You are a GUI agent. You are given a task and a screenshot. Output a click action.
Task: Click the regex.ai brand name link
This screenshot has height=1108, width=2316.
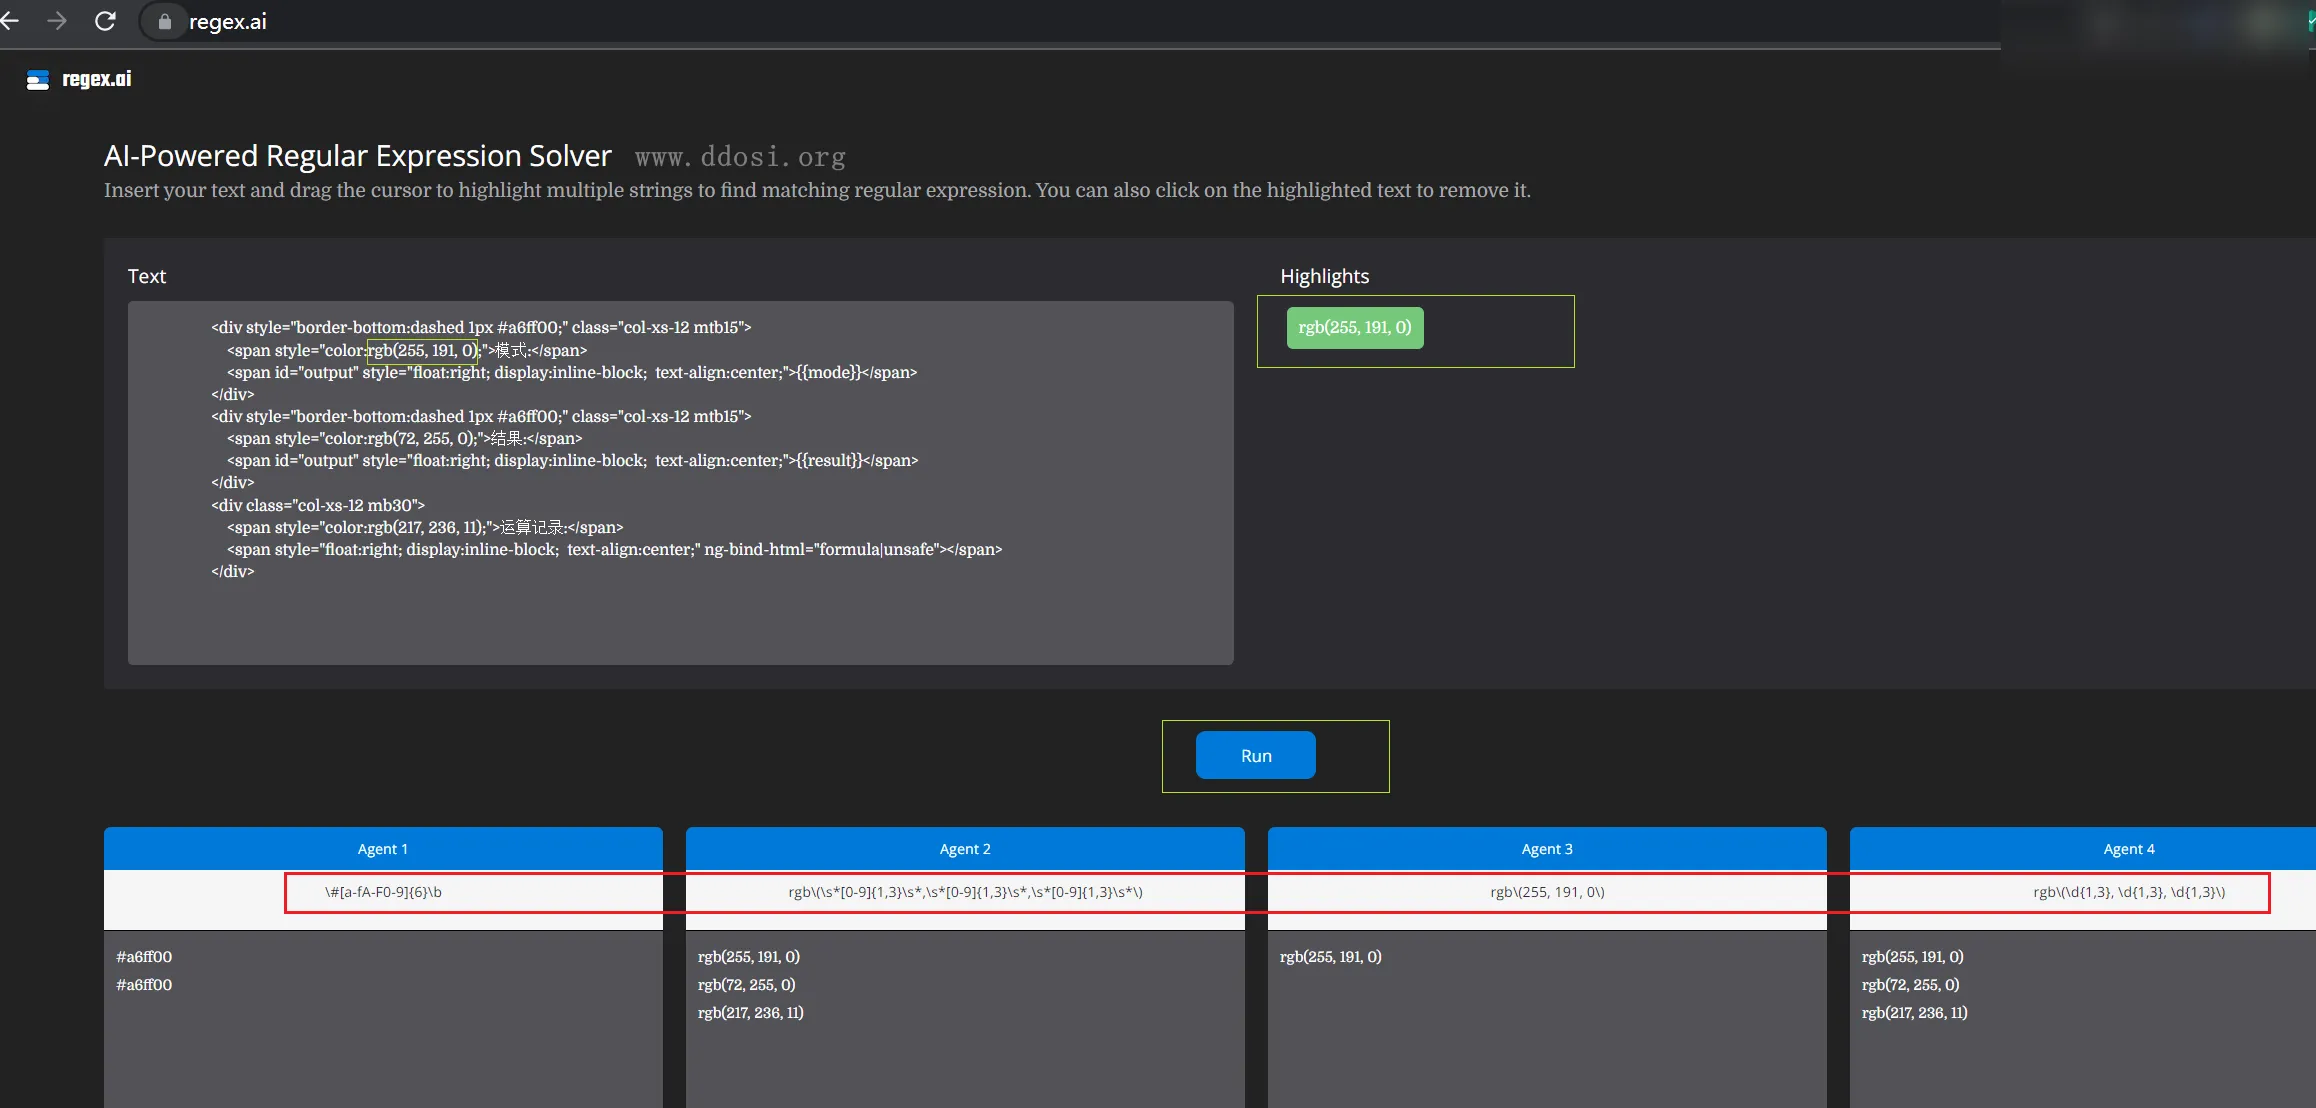coord(97,79)
